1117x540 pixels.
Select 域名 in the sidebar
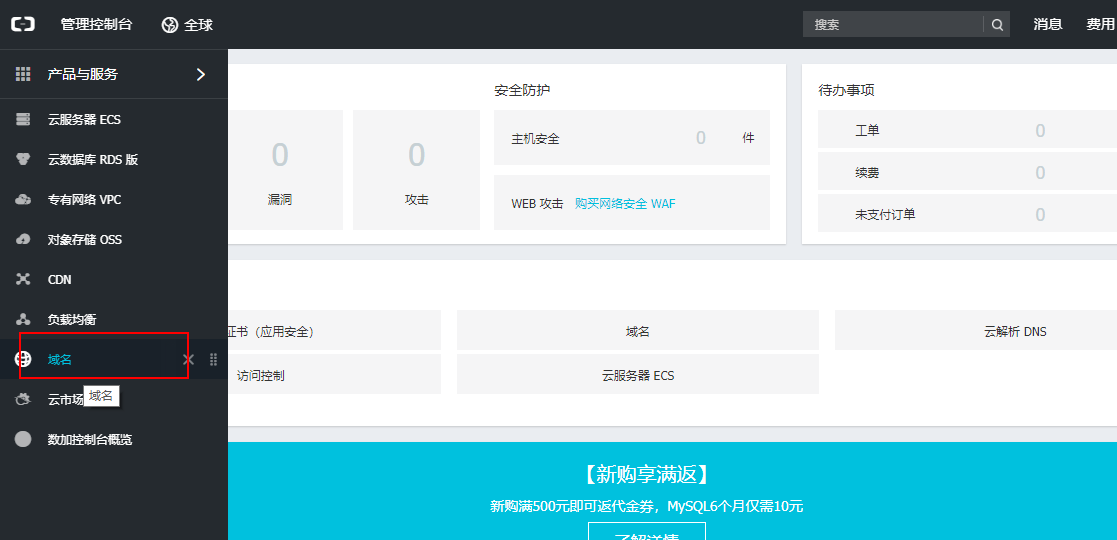click(x=60, y=360)
